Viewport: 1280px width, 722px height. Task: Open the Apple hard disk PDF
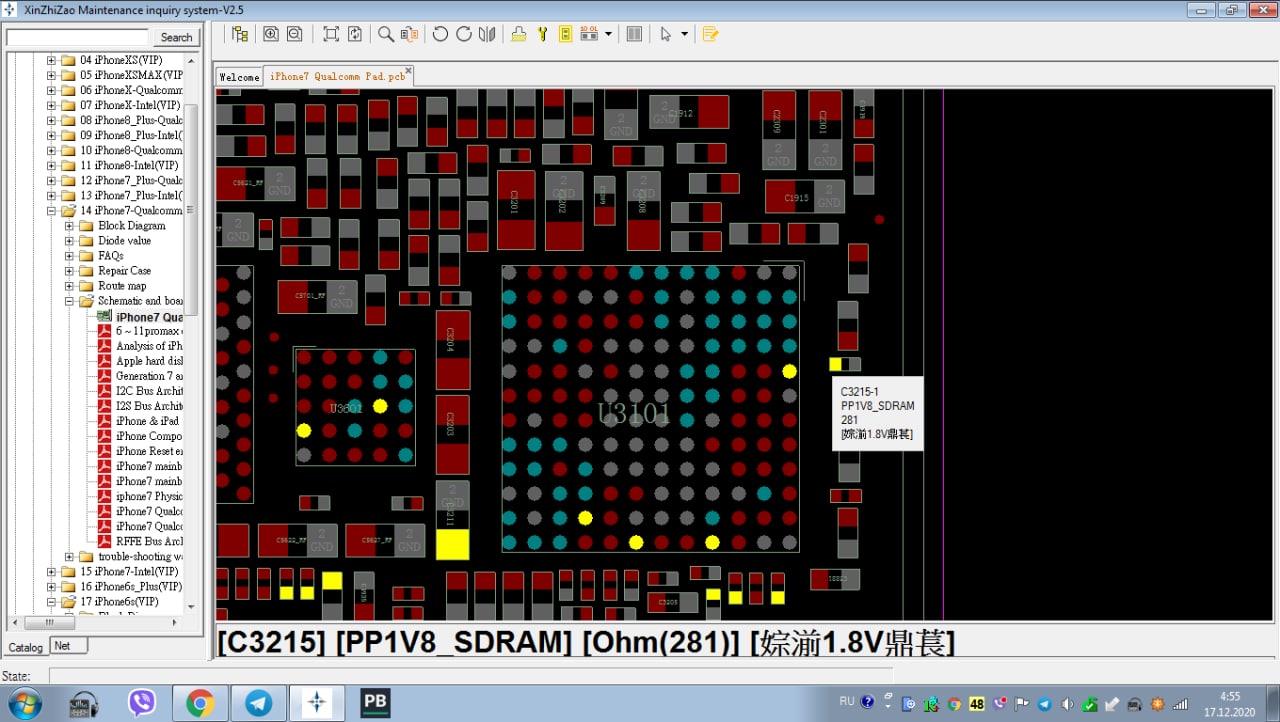148,361
